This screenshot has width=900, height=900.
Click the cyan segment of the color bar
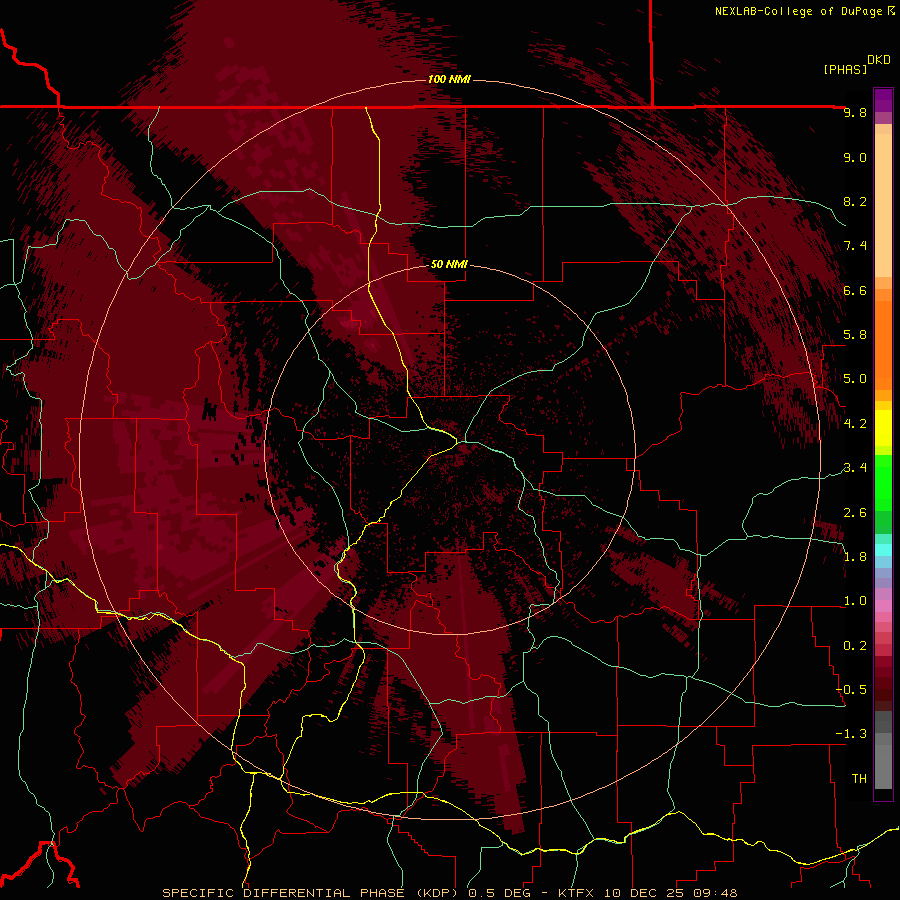(883, 550)
